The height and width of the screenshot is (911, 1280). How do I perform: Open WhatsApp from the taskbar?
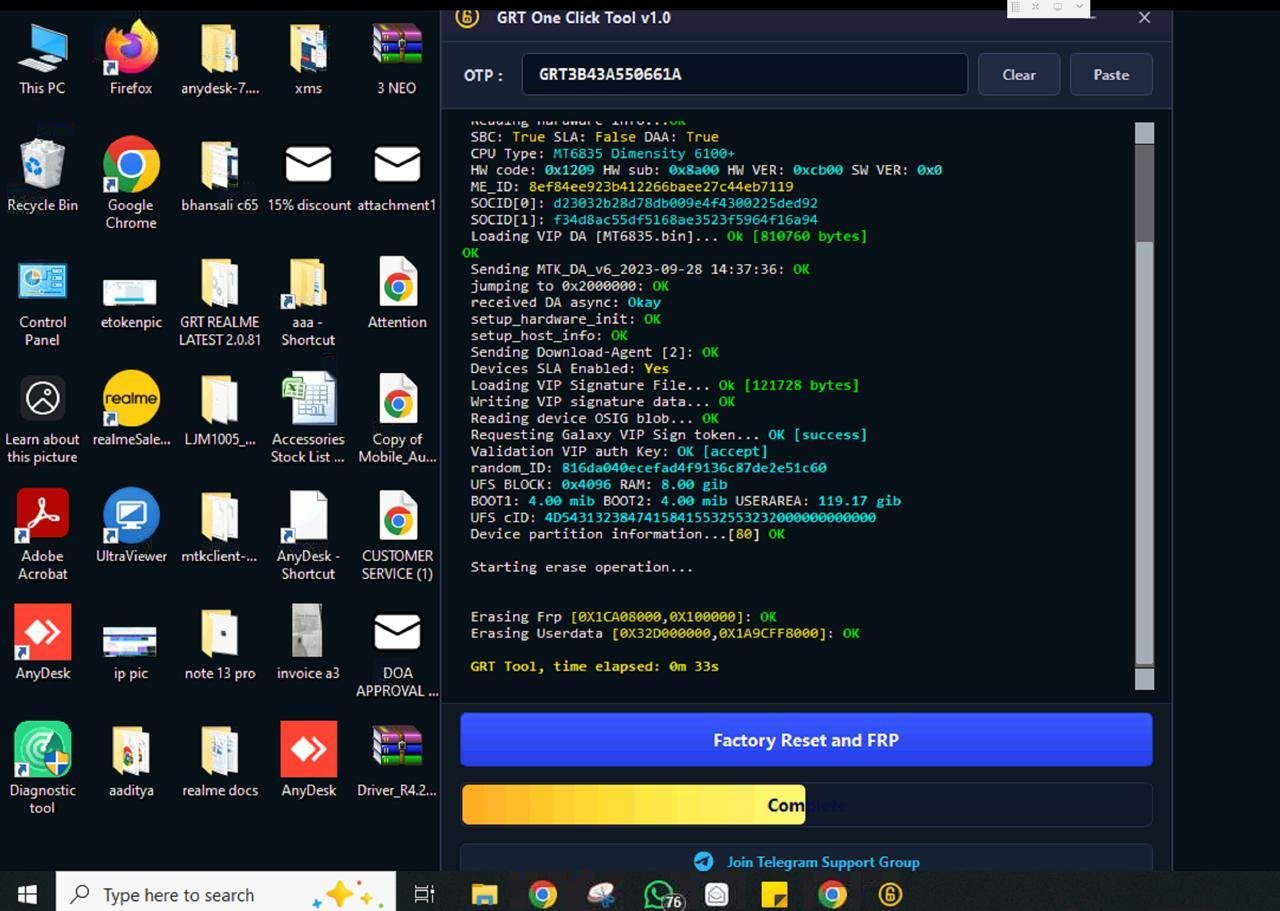659,894
